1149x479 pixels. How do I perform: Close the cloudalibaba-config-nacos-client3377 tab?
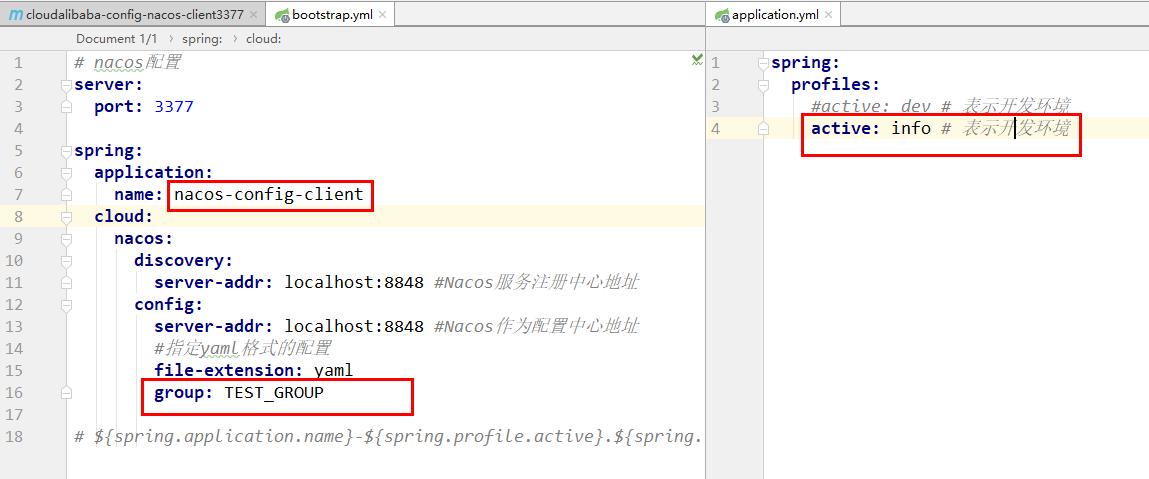pos(253,15)
